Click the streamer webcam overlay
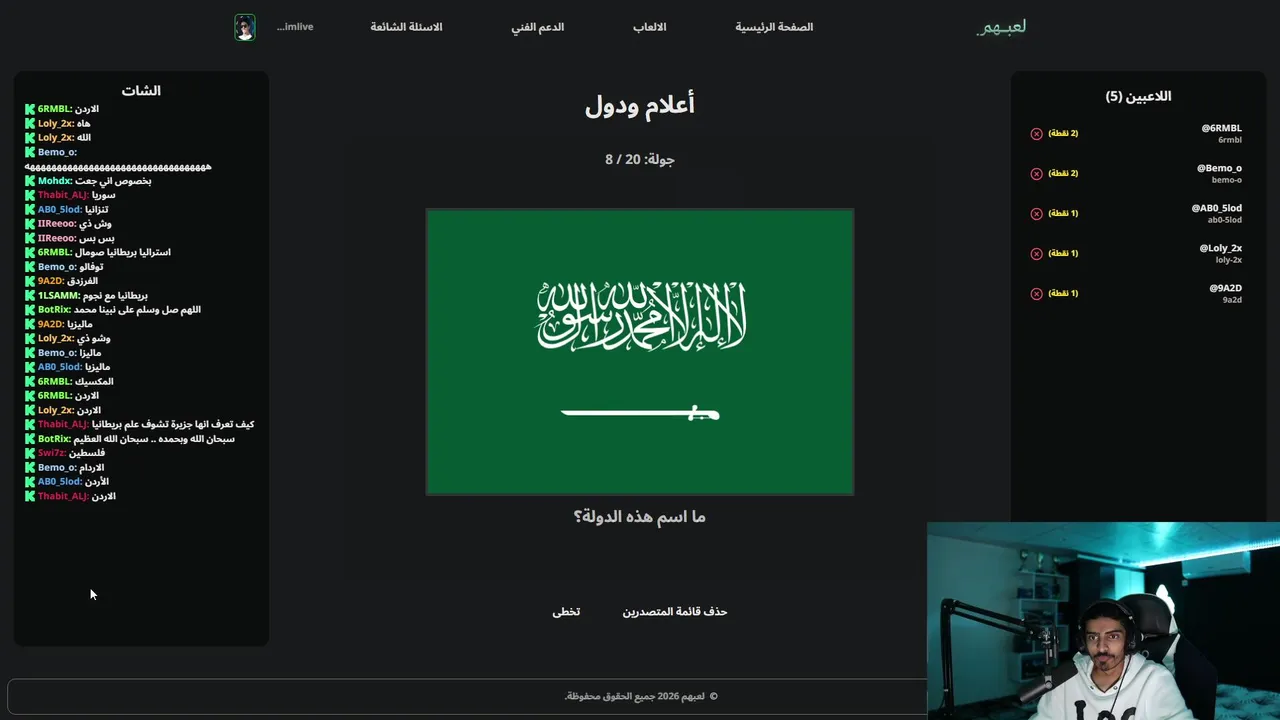This screenshot has width=1280, height=720. click(1103, 621)
